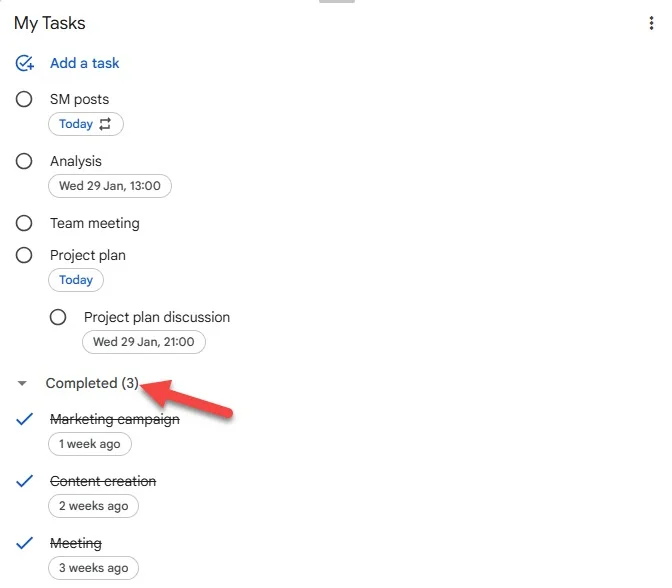Click the Completed (3) section header
Image resolution: width=672 pixels, height=588 pixels.
coord(92,383)
